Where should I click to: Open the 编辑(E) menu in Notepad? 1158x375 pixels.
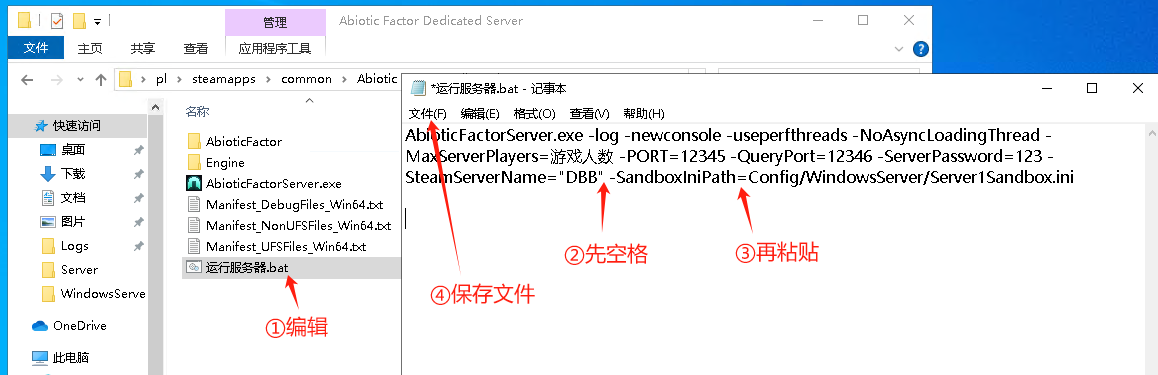coord(480,114)
